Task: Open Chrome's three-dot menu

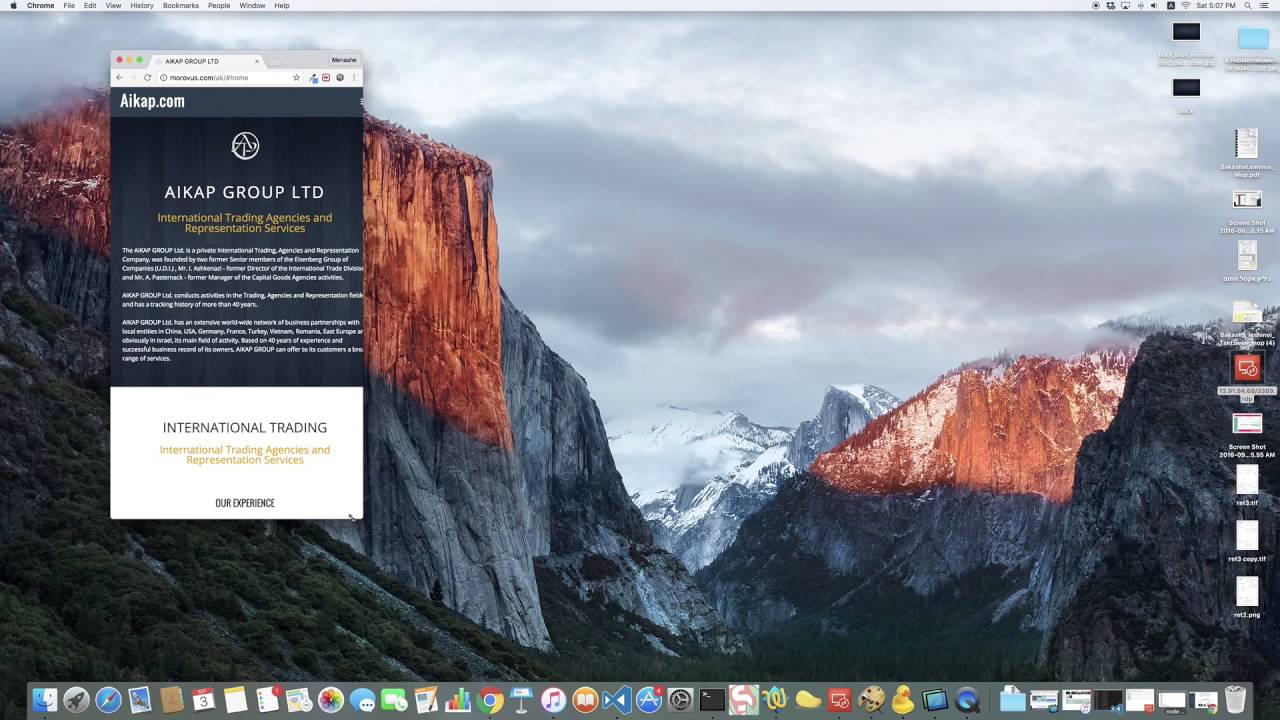Action: pos(354,77)
